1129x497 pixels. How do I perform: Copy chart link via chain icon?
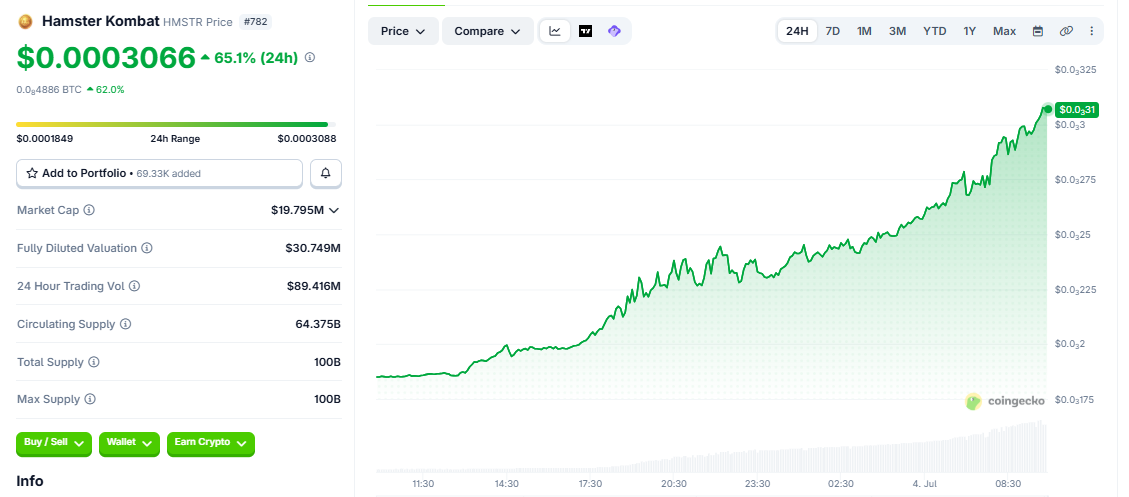pos(1066,31)
